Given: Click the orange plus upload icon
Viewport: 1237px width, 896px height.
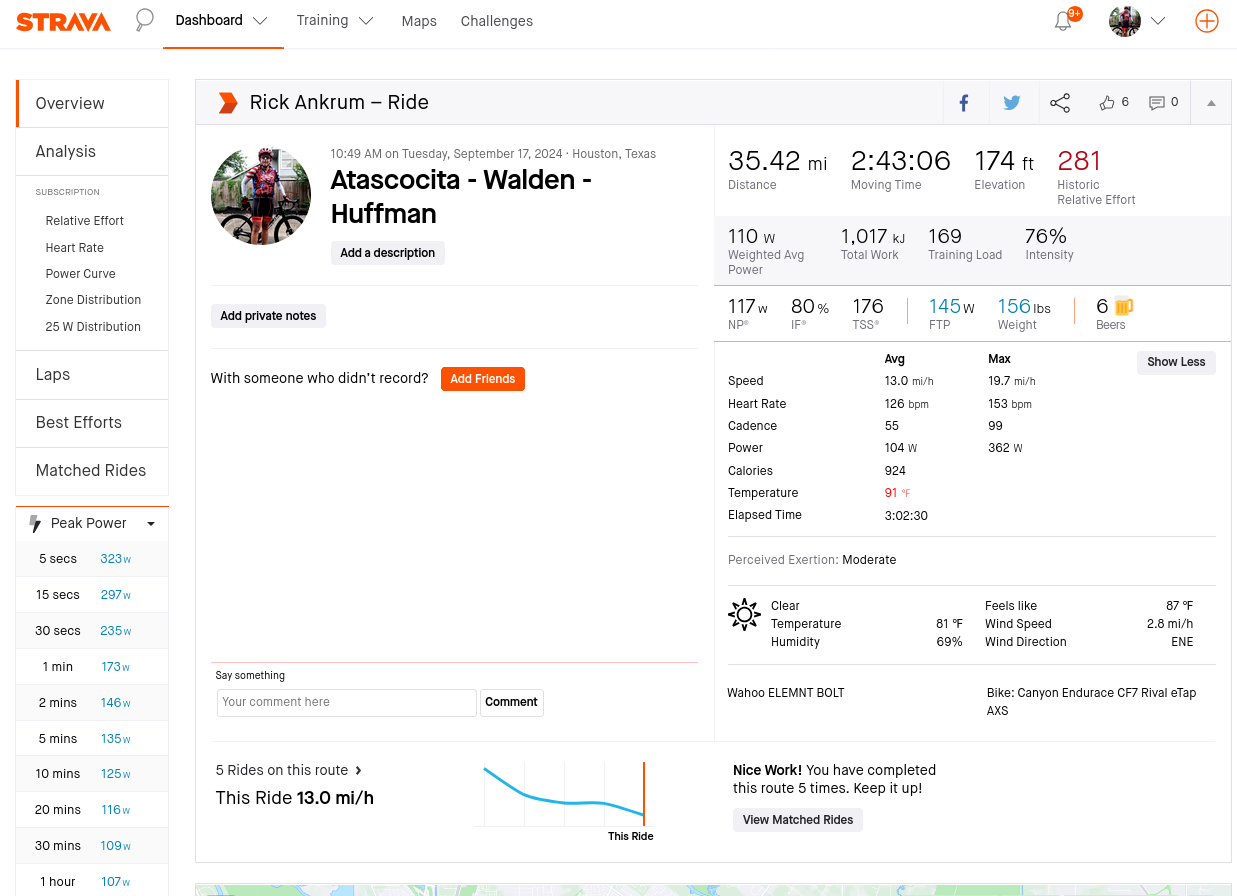Looking at the screenshot, I should coord(1207,21).
